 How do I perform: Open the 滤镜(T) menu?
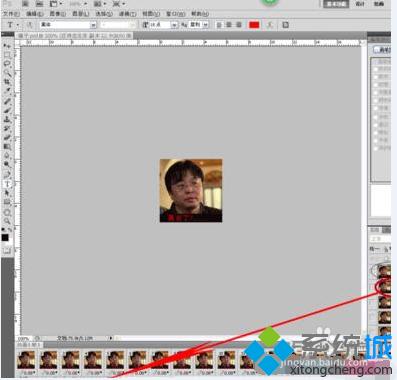pos(128,14)
